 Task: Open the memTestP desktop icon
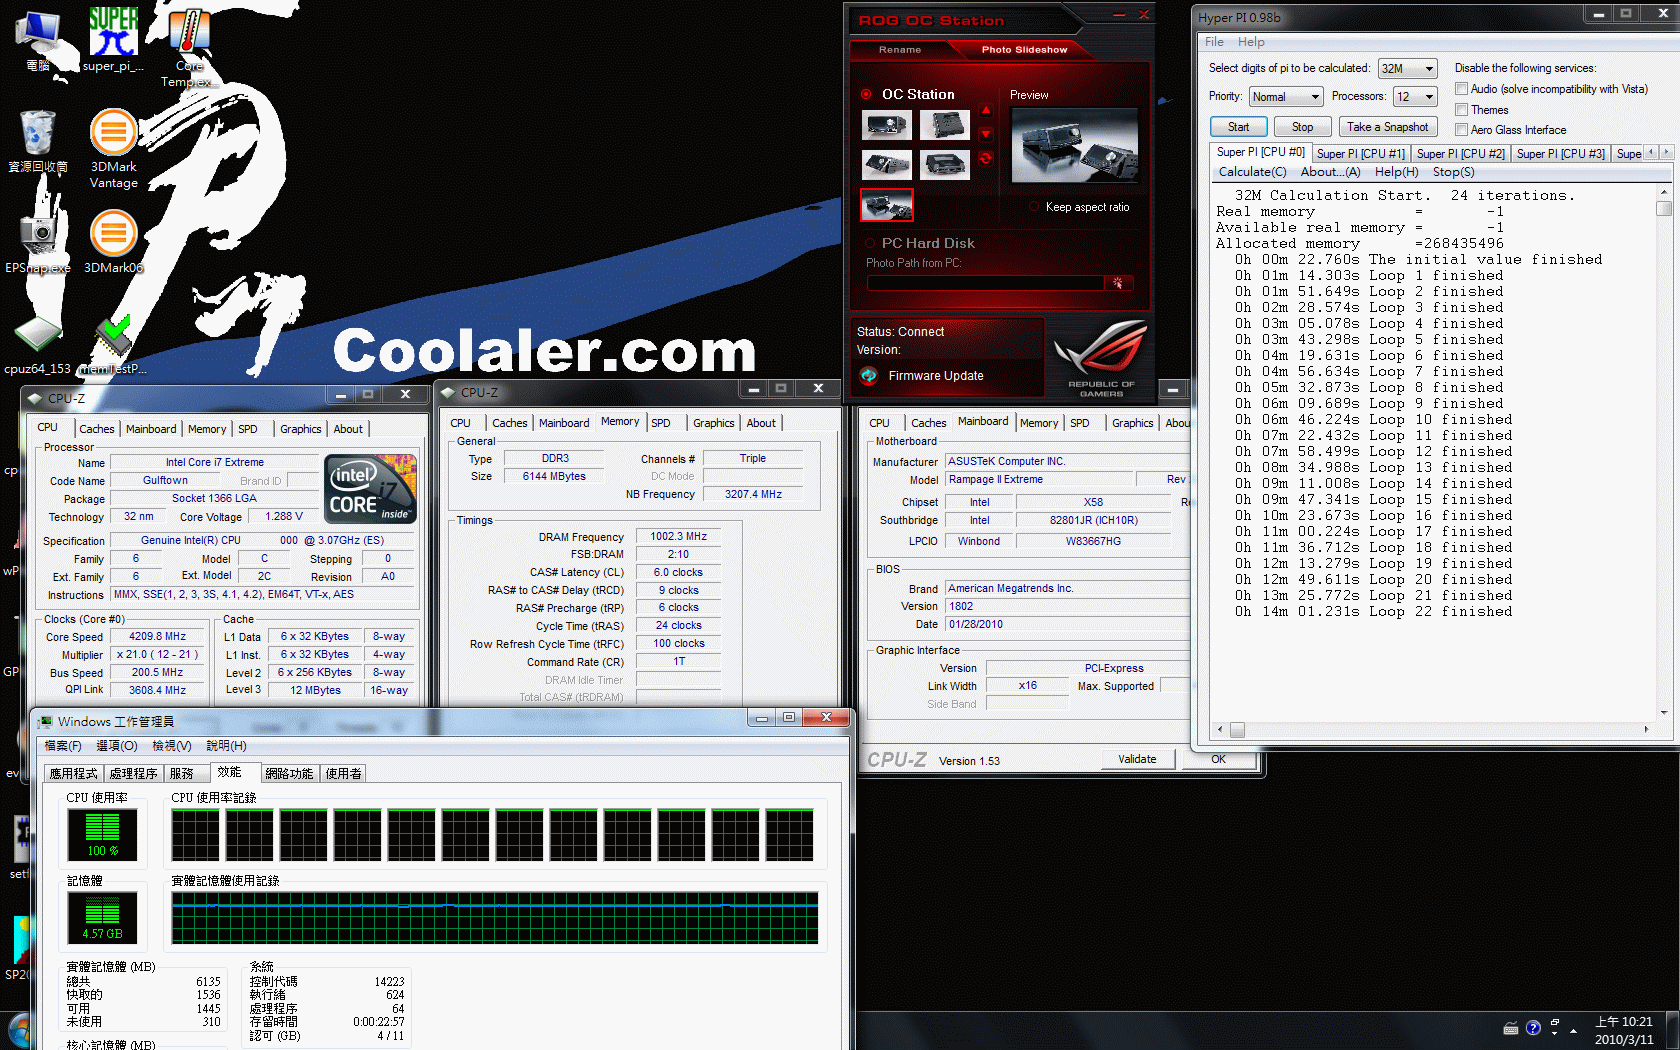pyautogui.click(x=113, y=345)
